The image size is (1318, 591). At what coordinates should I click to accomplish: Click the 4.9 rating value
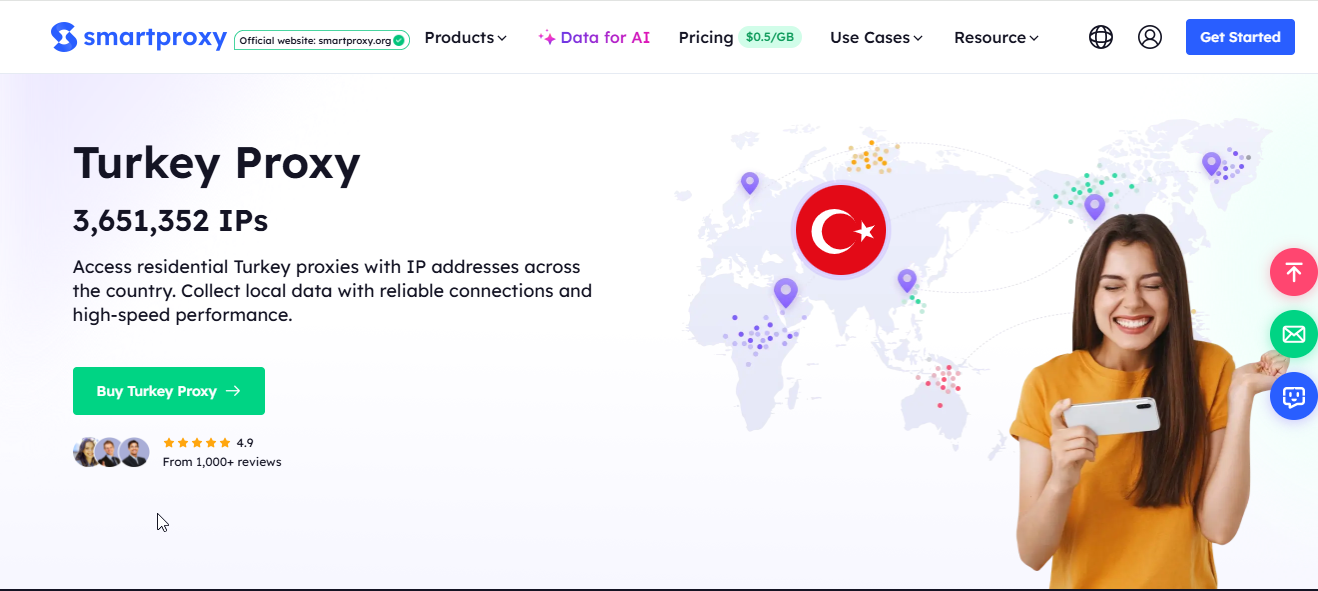[x=245, y=442]
